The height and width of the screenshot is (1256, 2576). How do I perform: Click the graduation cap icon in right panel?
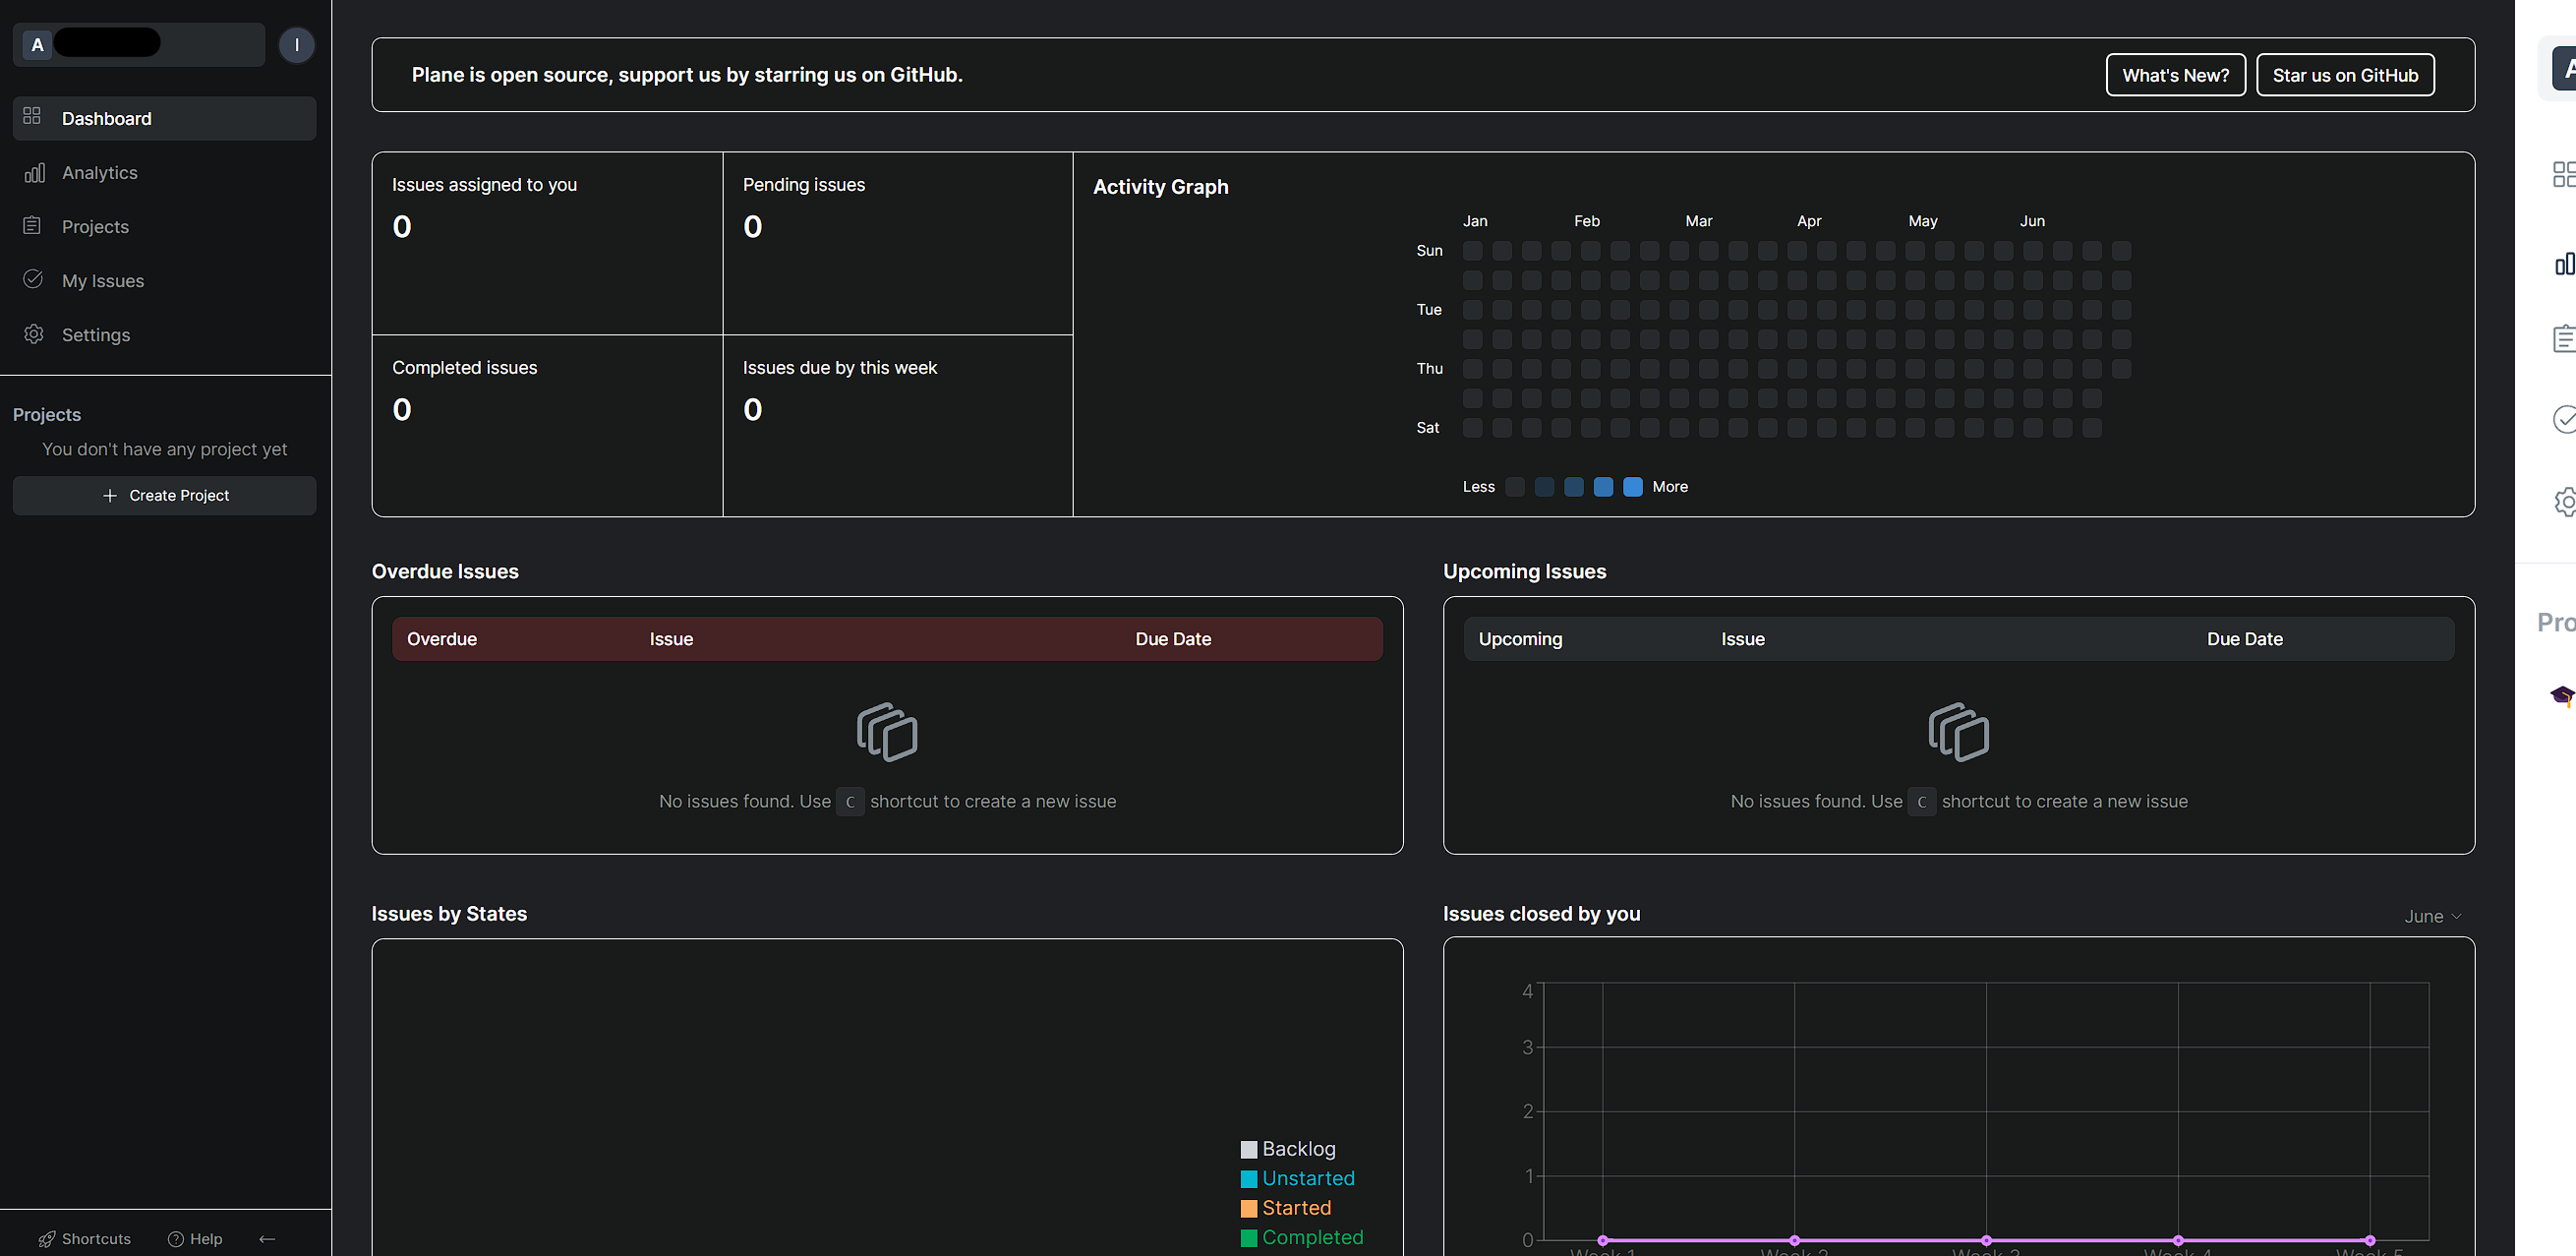pos(2564,695)
